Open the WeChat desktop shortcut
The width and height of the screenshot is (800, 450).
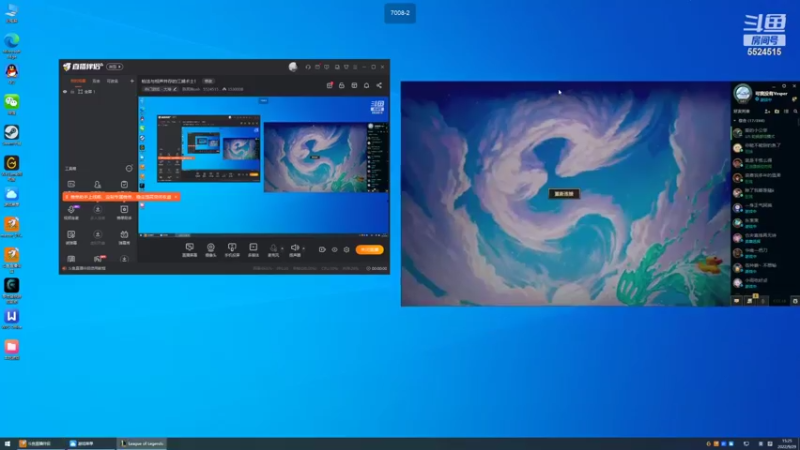tap(12, 105)
